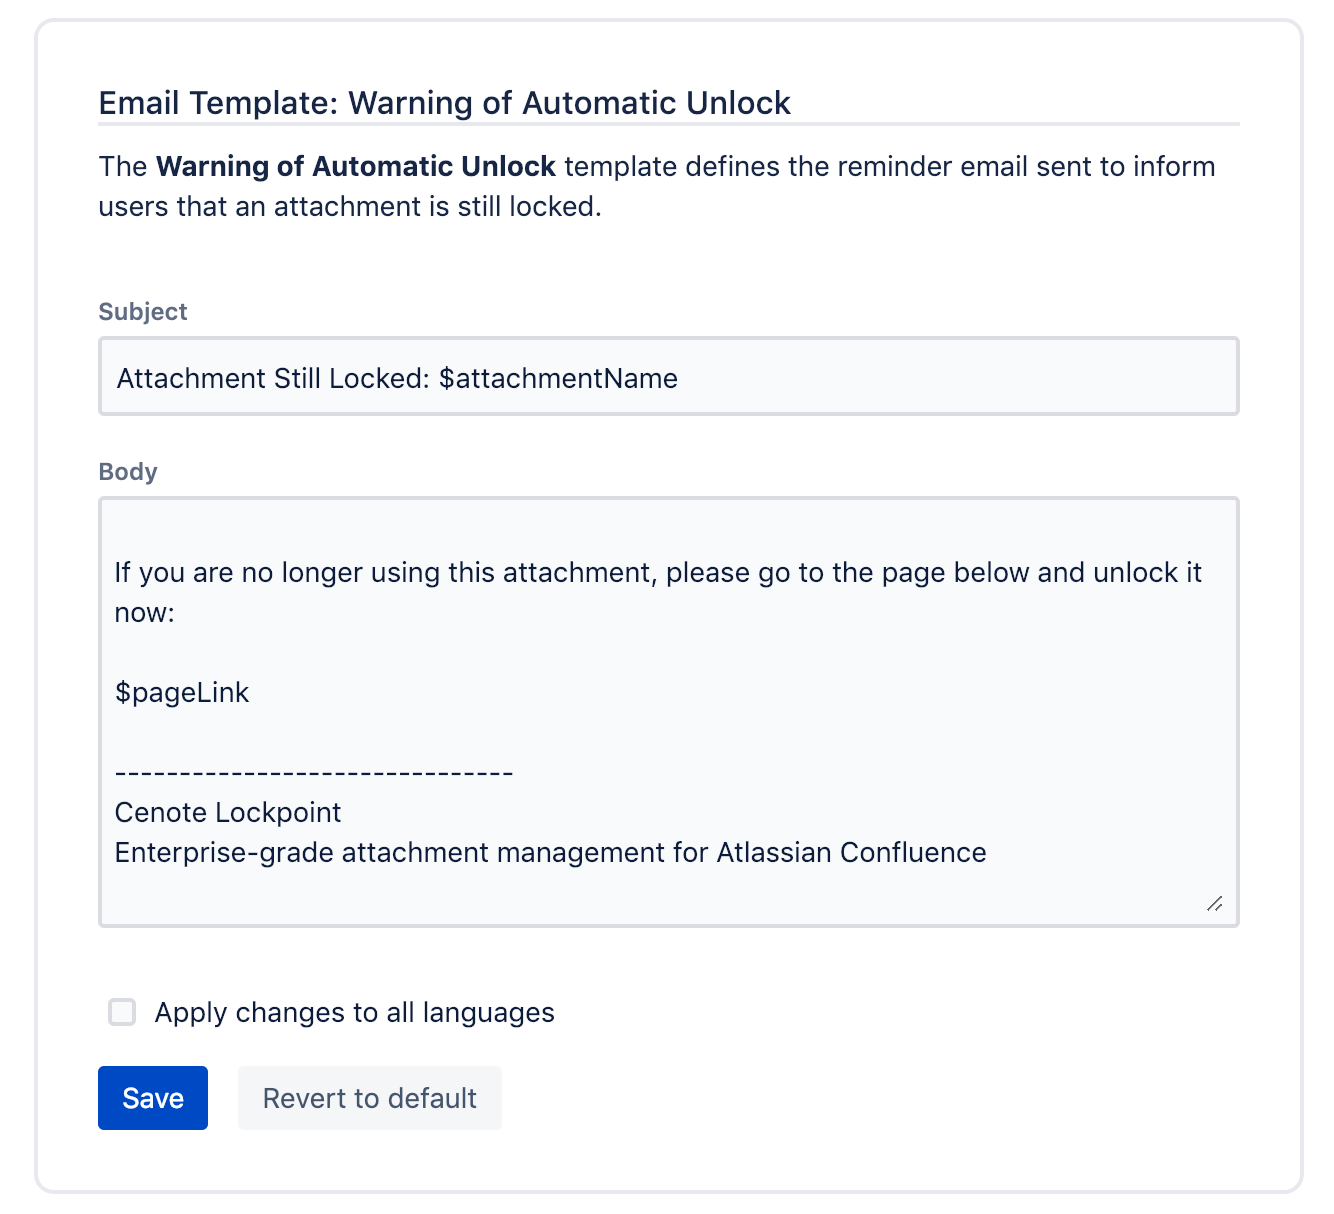Click the Enterprise-grade attachment management line
Image resolution: width=1334 pixels, height=1214 pixels.
coord(550,852)
